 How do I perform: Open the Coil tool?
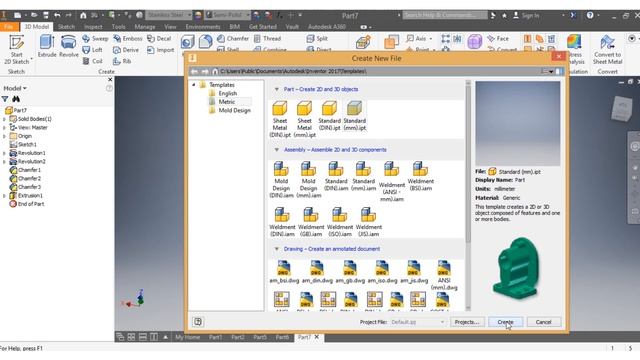[92, 61]
